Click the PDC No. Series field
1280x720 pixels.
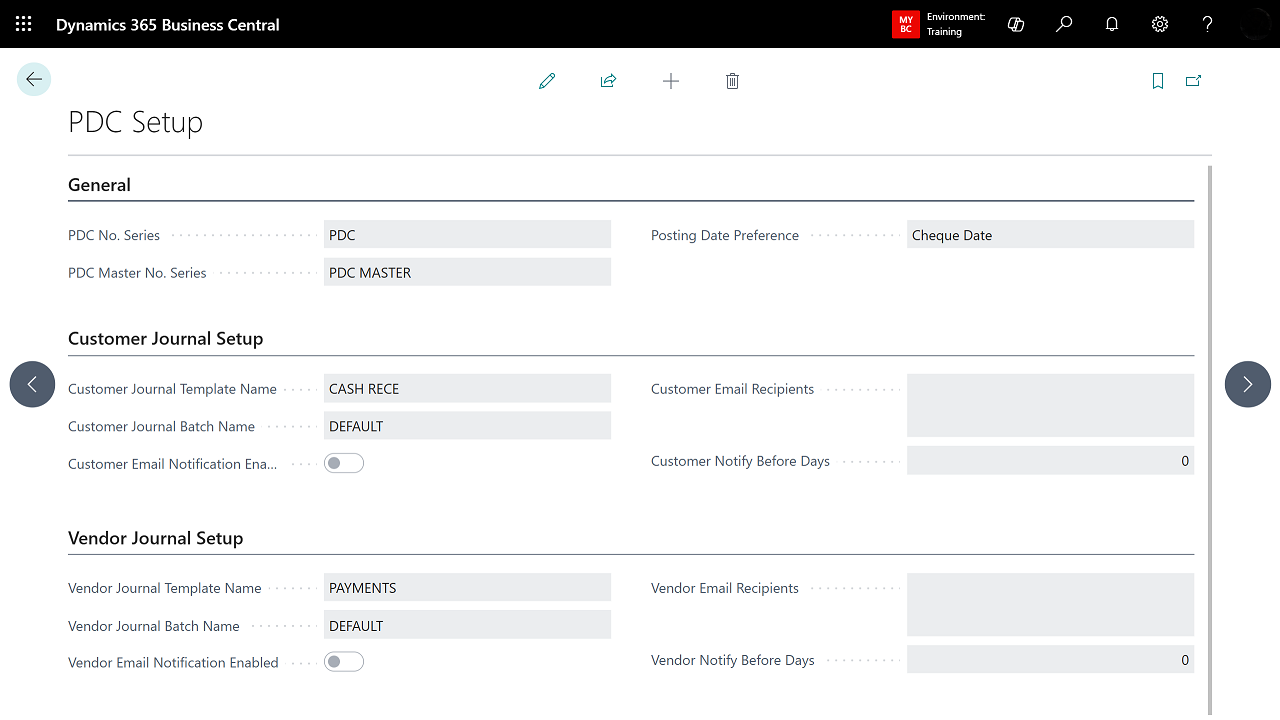coord(467,235)
